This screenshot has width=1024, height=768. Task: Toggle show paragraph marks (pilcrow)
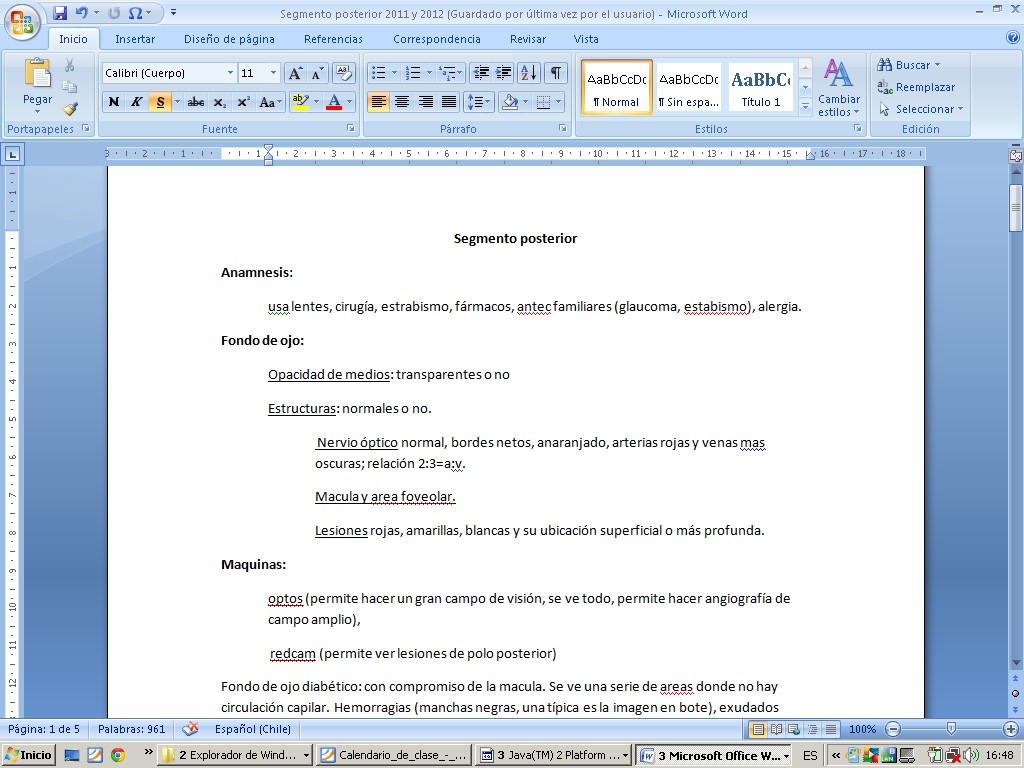[555, 73]
